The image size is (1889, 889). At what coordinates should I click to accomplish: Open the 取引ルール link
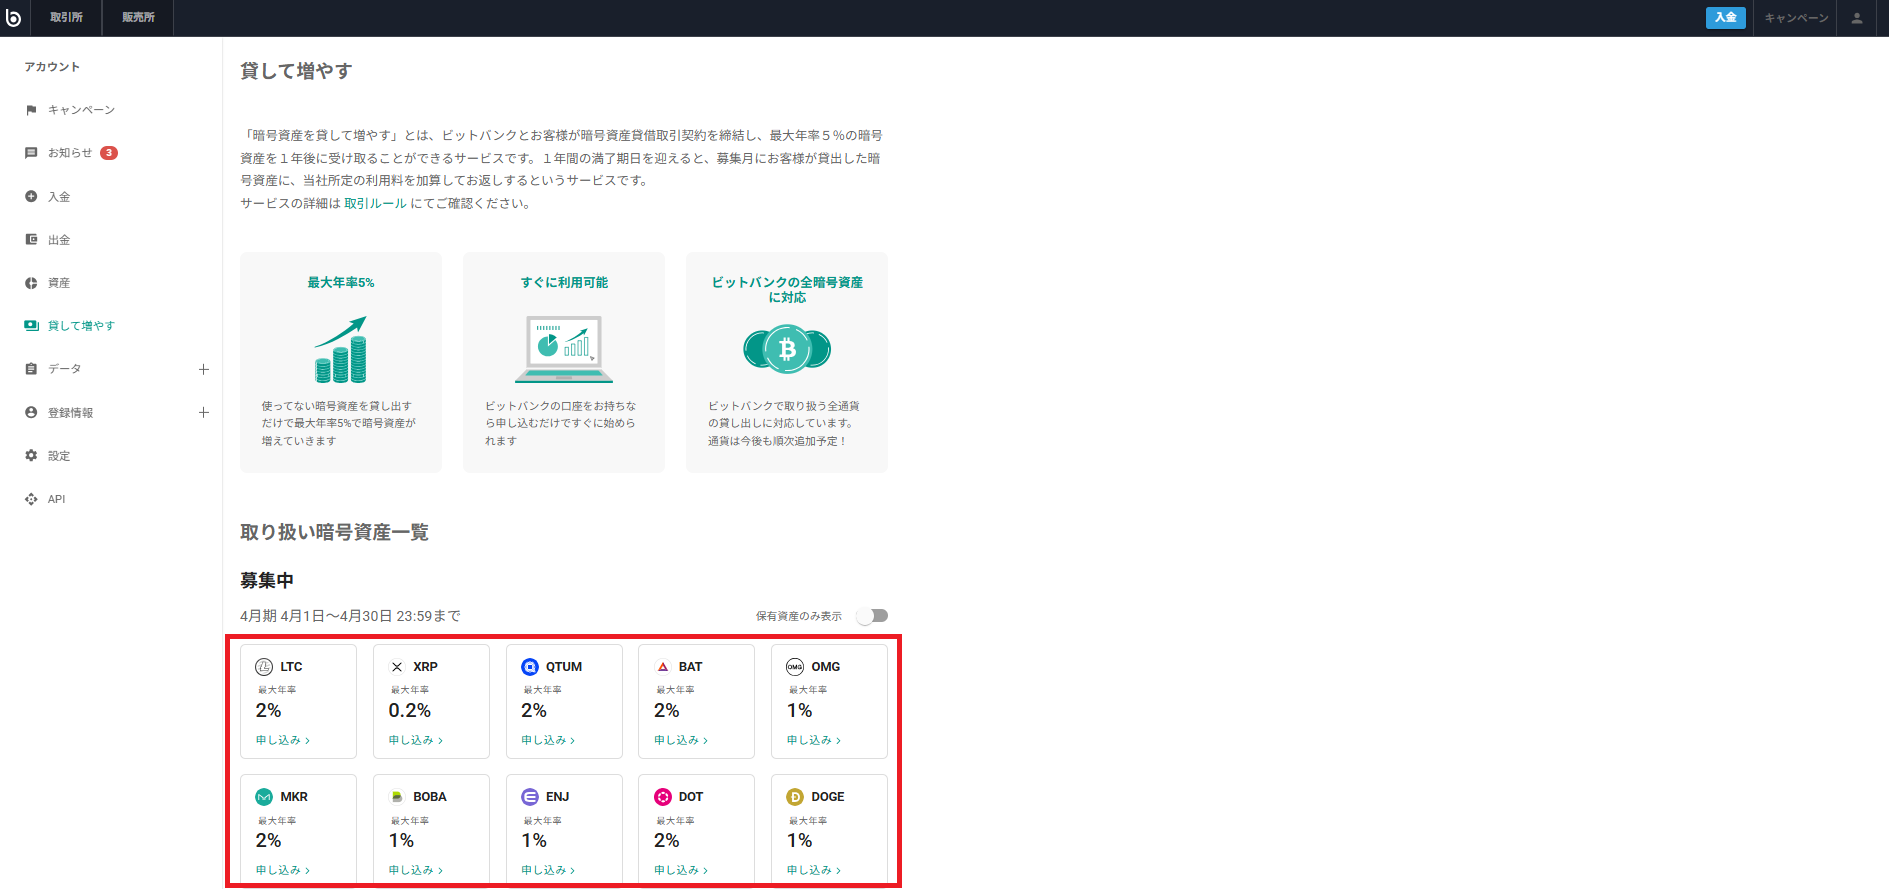tap(375, 203)
